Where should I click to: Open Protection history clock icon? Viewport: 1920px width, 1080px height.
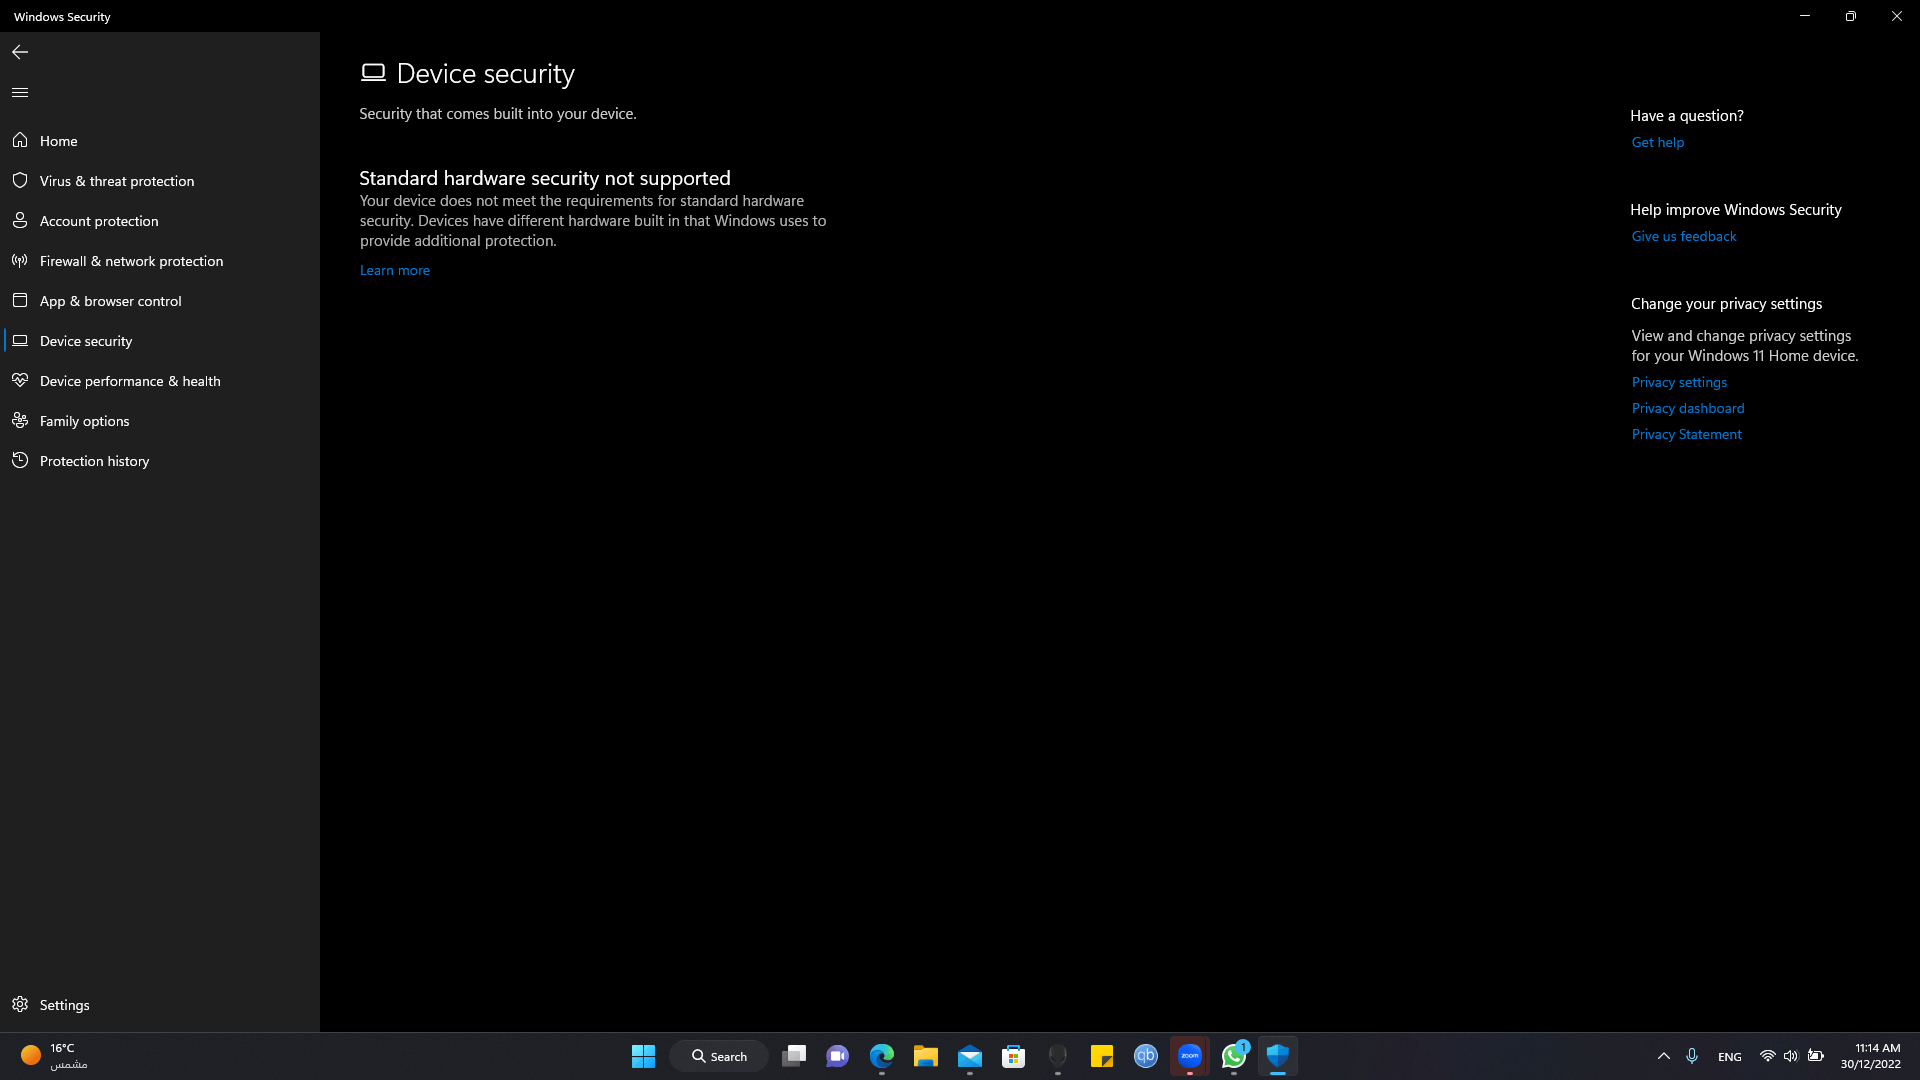[x=20, y=460]
